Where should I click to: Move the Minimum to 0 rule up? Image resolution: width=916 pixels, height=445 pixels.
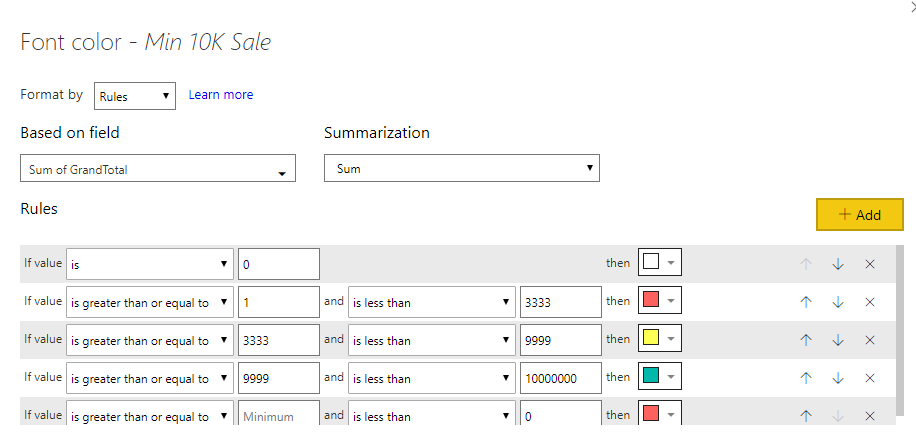click(x=806, y=416)
